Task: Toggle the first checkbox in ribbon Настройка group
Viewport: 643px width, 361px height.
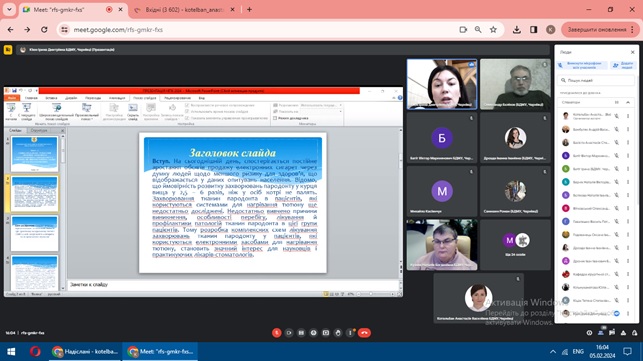Action: click(x=187, y=105)
